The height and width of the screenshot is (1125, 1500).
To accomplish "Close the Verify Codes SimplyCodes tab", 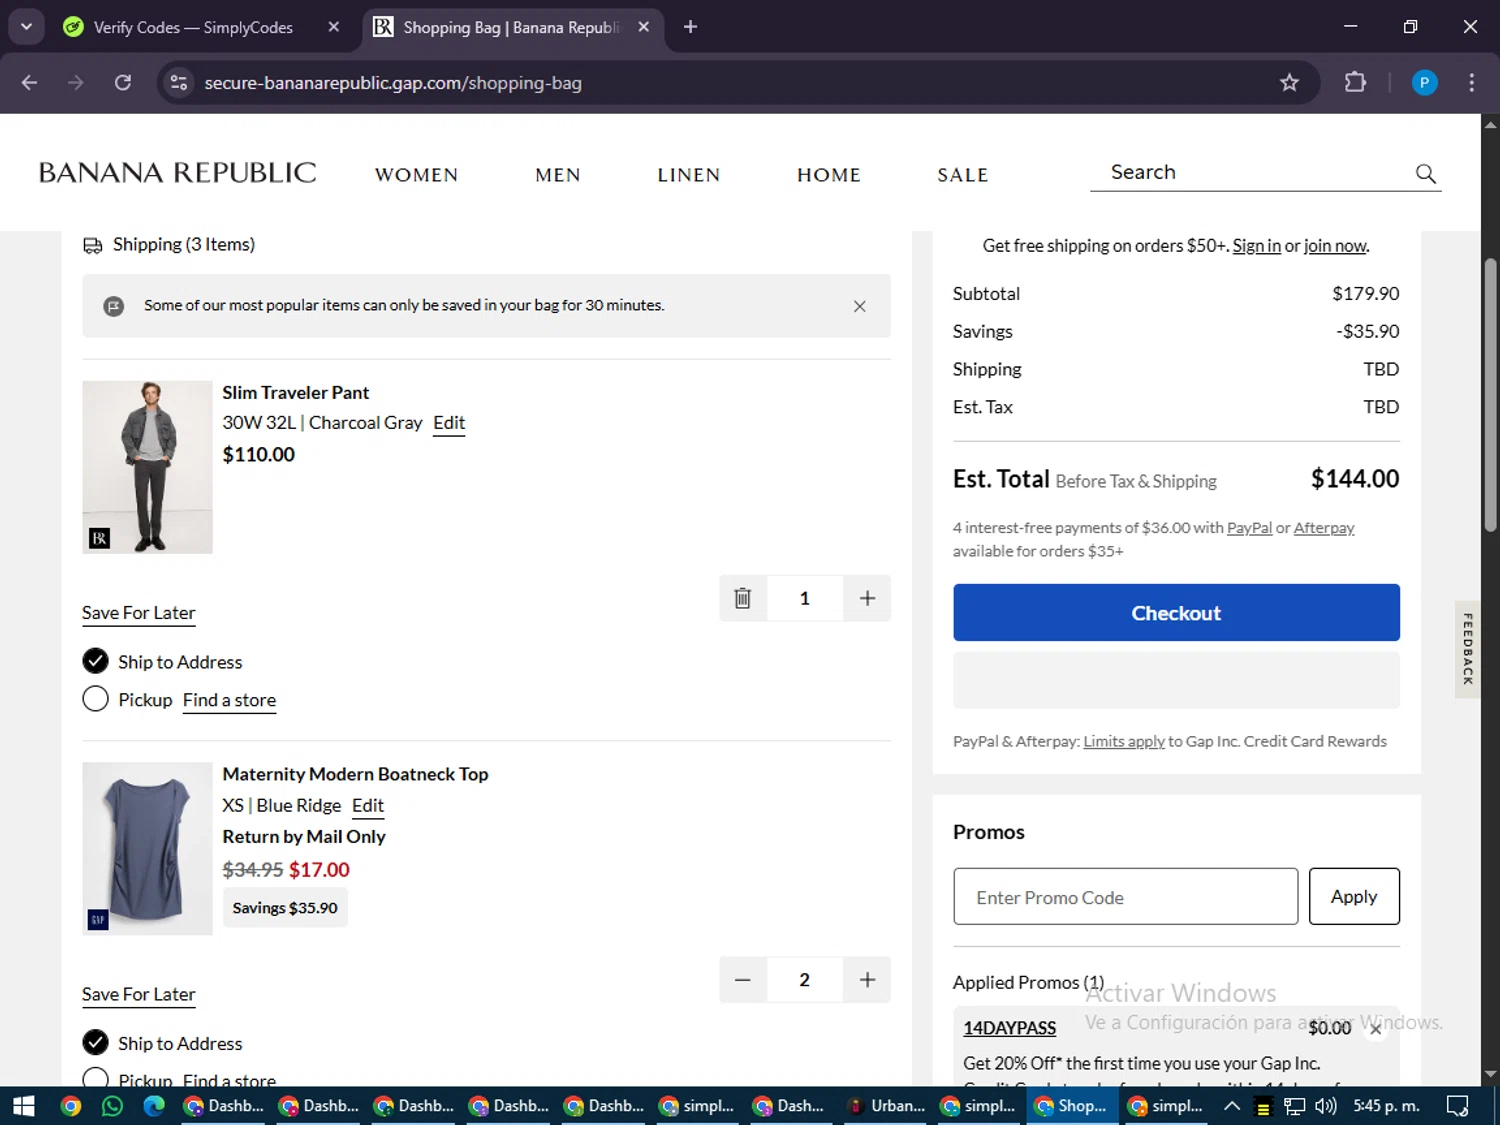I will tap(334, 27).
